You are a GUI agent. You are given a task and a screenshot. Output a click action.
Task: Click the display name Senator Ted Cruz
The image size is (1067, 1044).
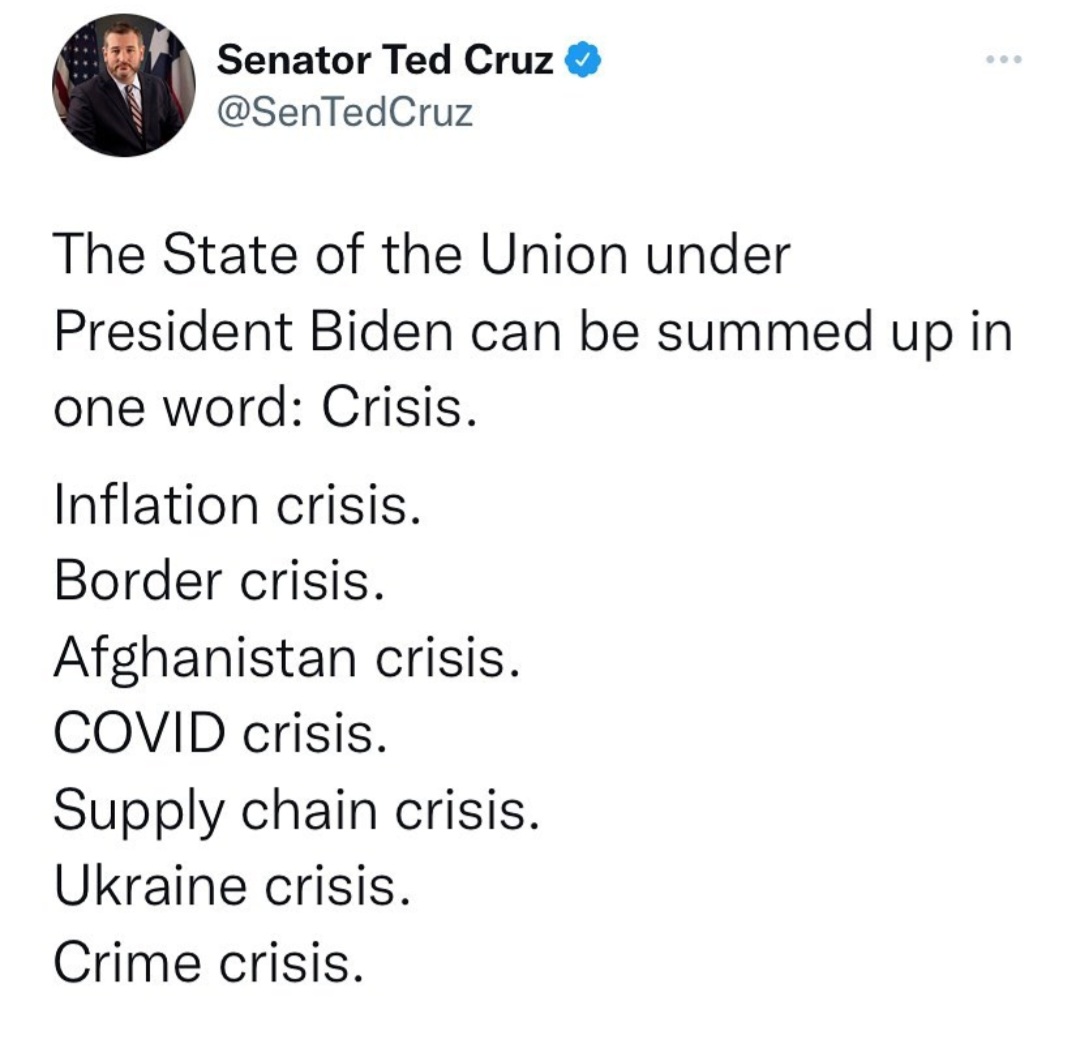click(x=385, y=62)
